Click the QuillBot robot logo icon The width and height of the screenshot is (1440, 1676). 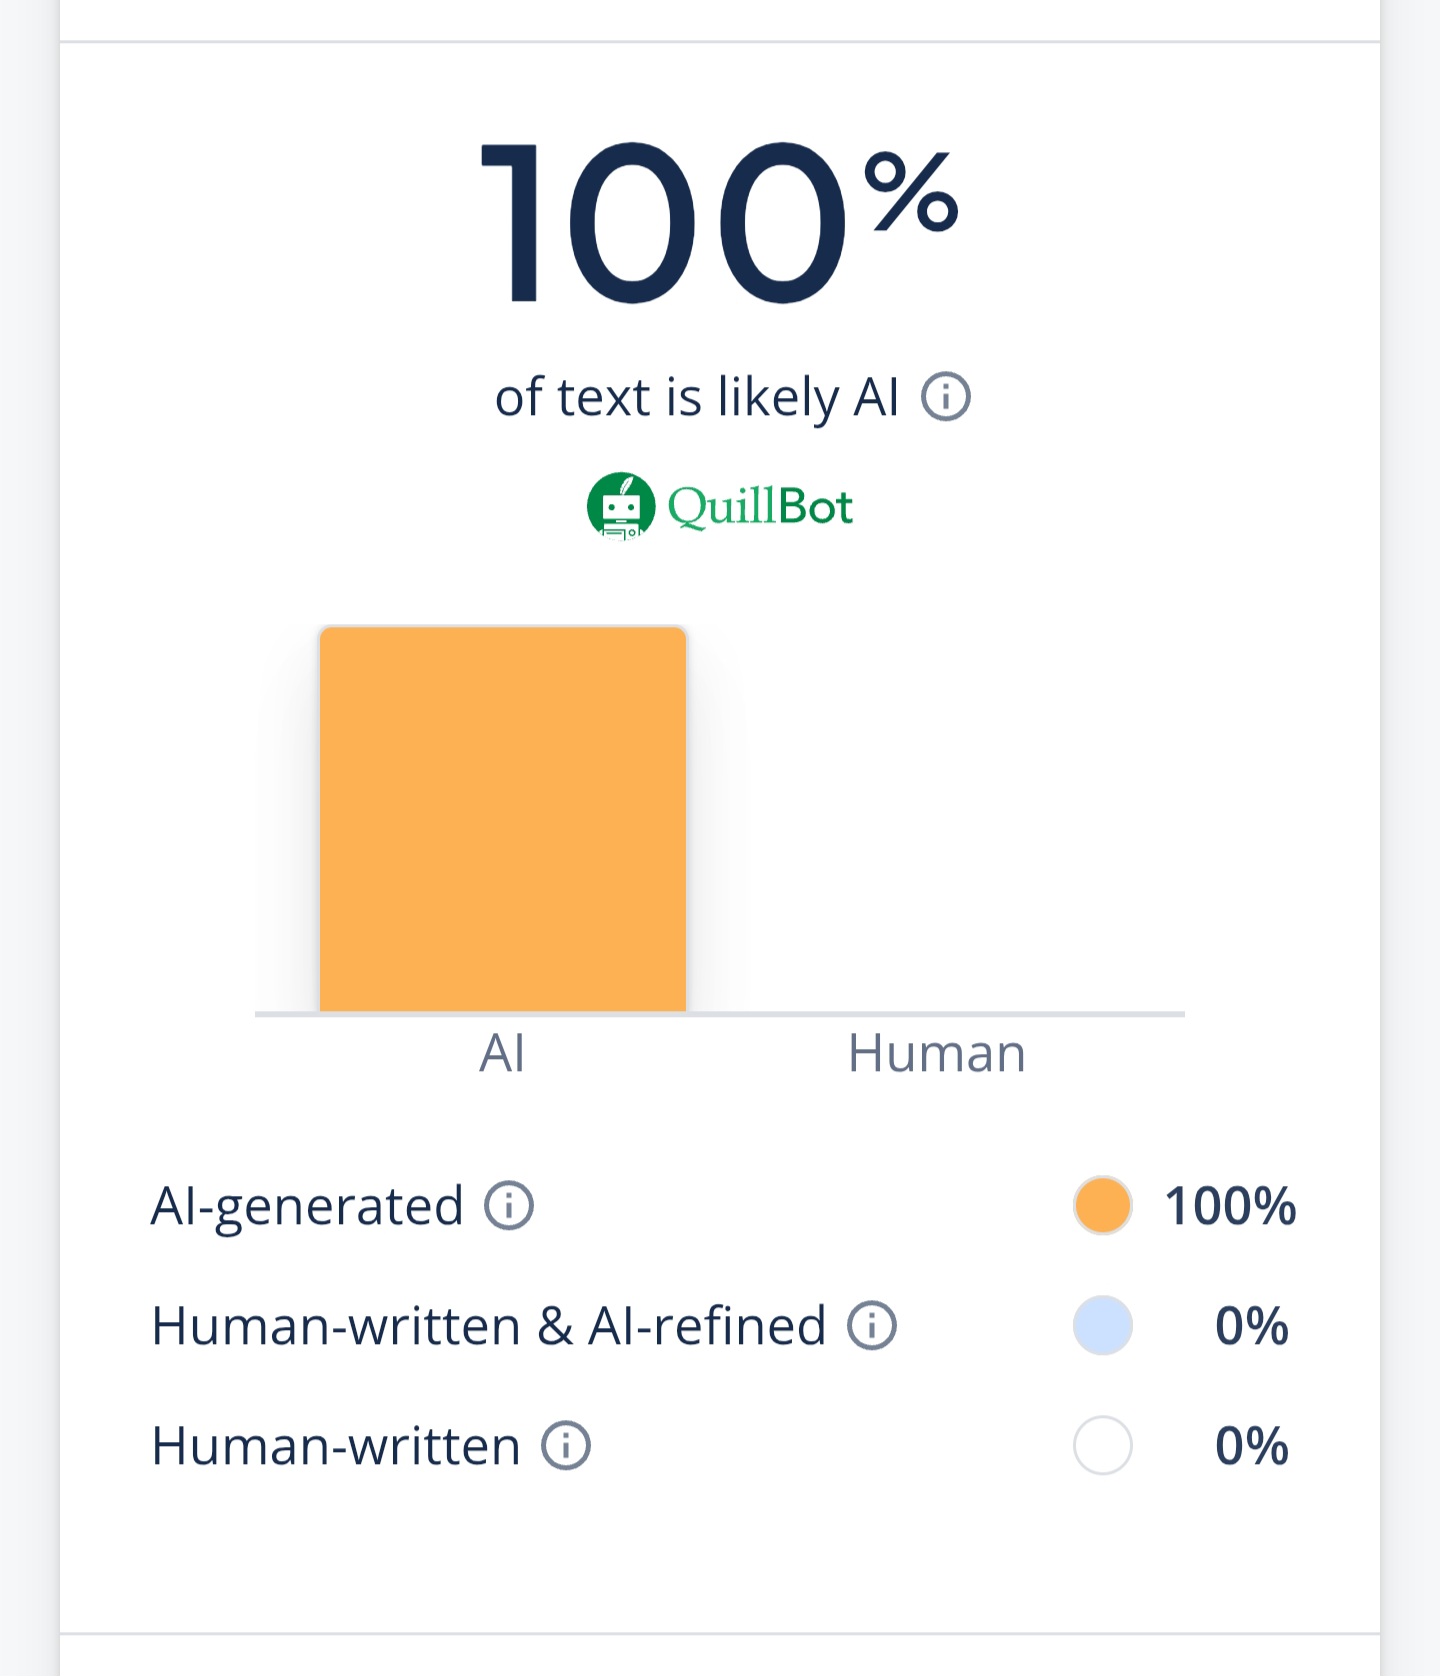pos(621,506)
